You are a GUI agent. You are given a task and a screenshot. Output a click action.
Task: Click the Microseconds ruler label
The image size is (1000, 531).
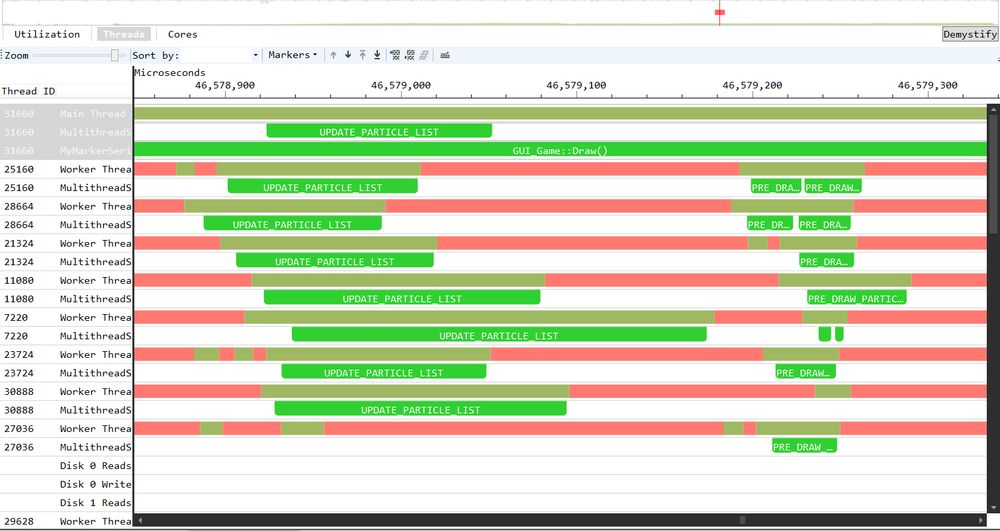click(x=170, y=73)
